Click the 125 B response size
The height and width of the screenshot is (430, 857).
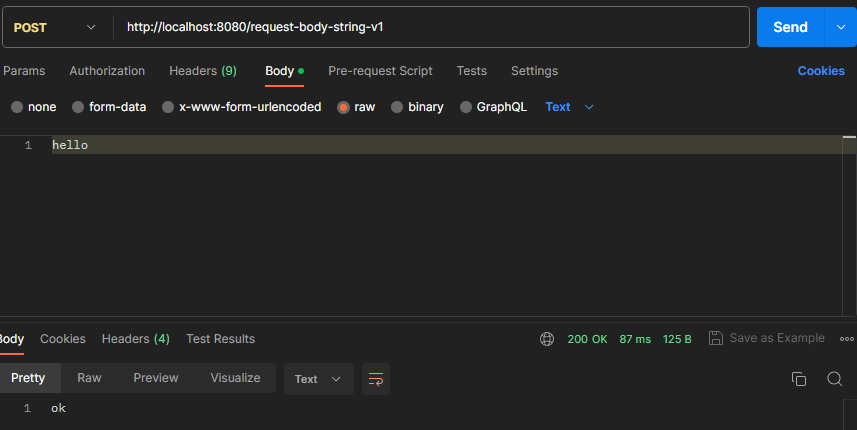point(677,339)
